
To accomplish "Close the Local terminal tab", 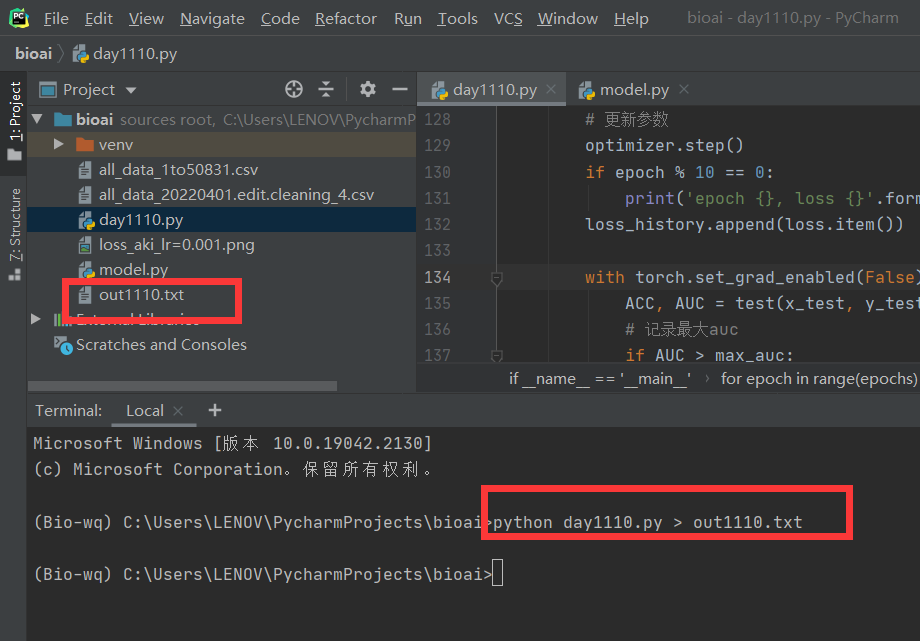I will coord(178,411).
